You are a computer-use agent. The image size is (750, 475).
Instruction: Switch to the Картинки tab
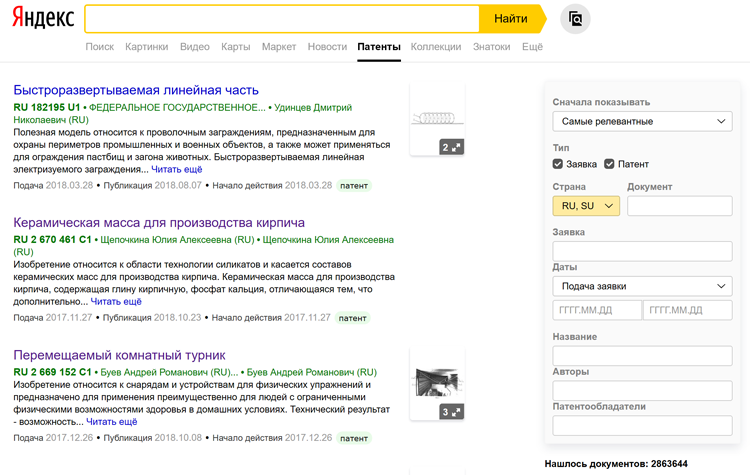point(146,47)
